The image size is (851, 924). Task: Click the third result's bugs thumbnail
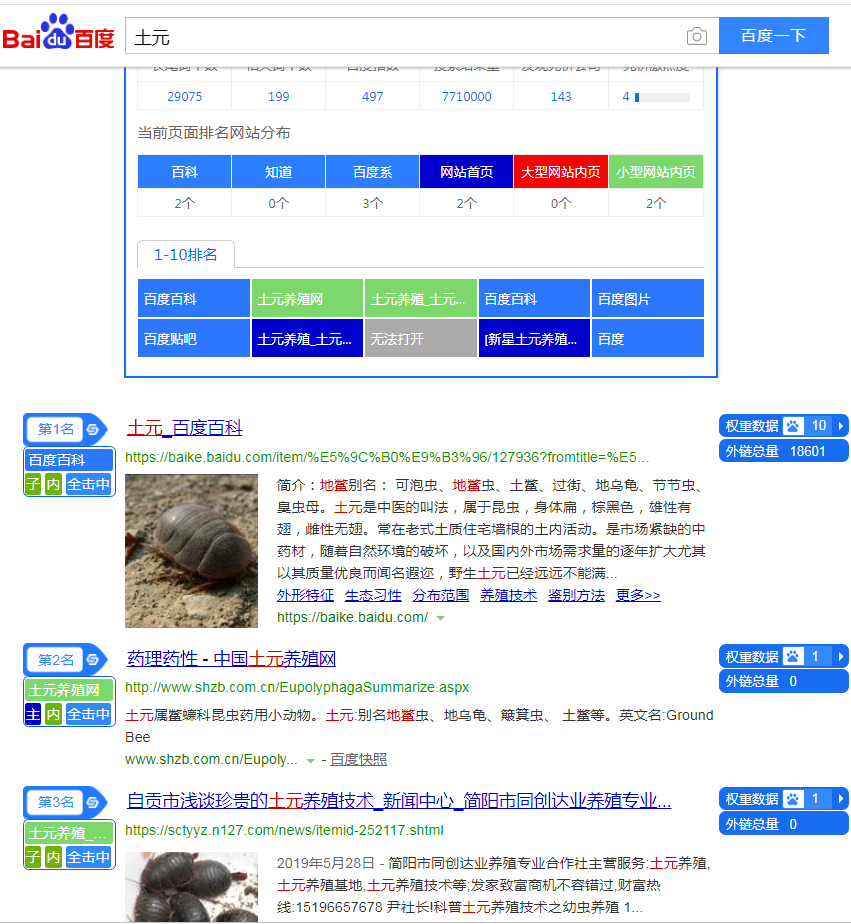192,887
